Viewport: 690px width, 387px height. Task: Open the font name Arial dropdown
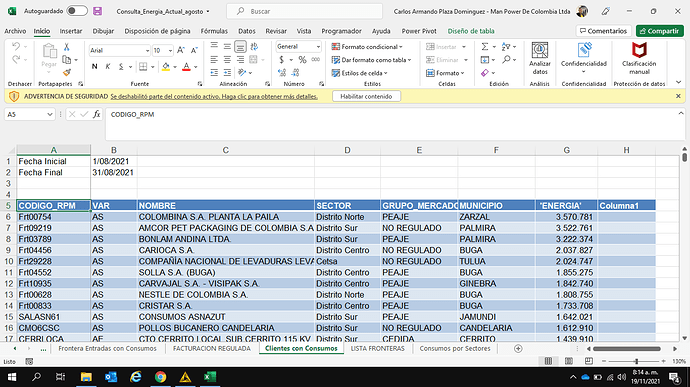[x=147, y=51]
